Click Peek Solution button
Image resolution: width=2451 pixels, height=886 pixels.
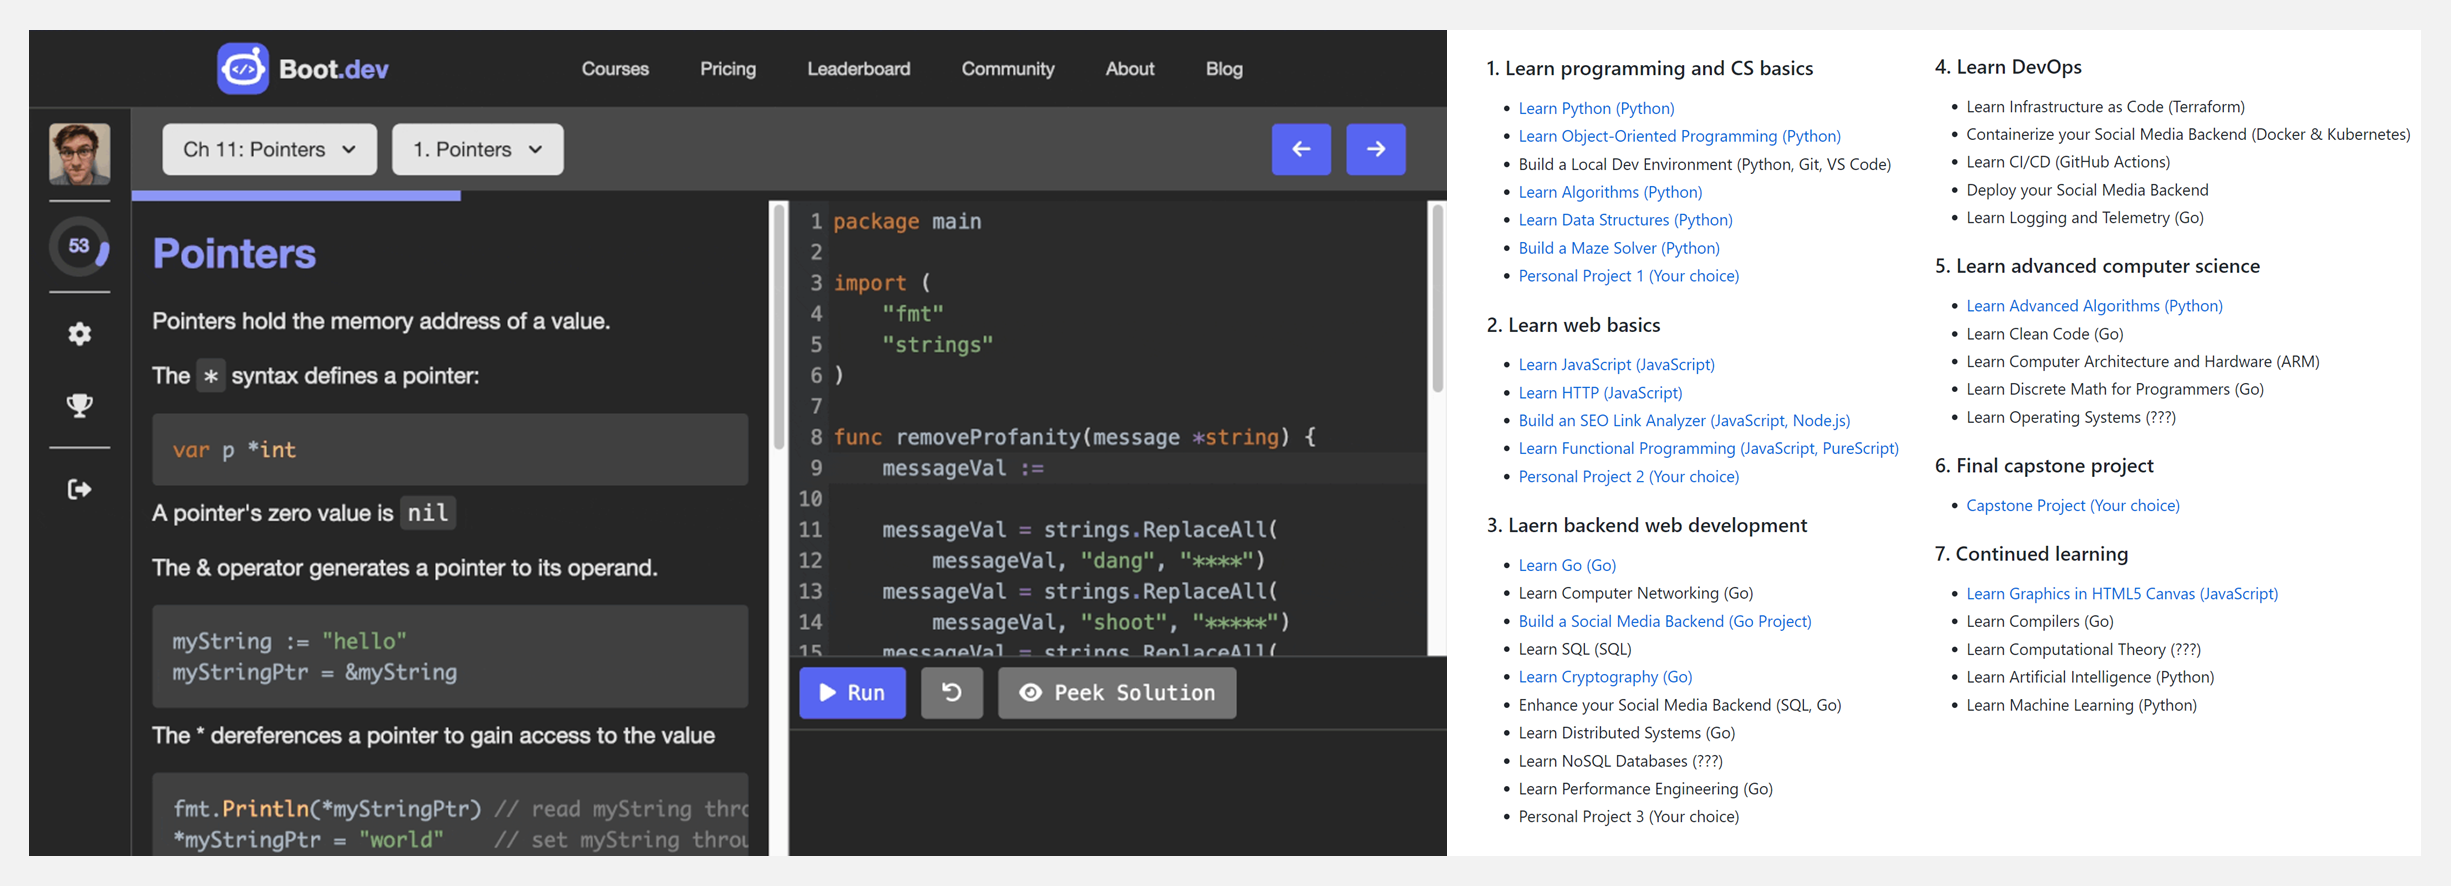(1117, 692)
